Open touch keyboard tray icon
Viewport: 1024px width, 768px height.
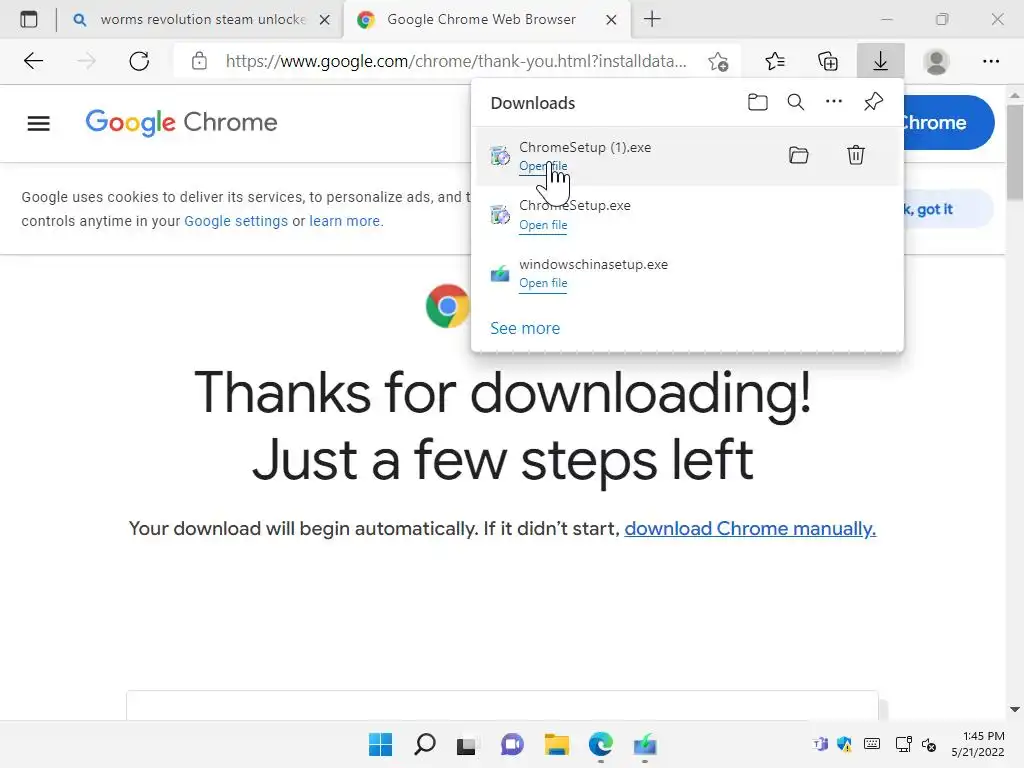(x=872, y=744)
